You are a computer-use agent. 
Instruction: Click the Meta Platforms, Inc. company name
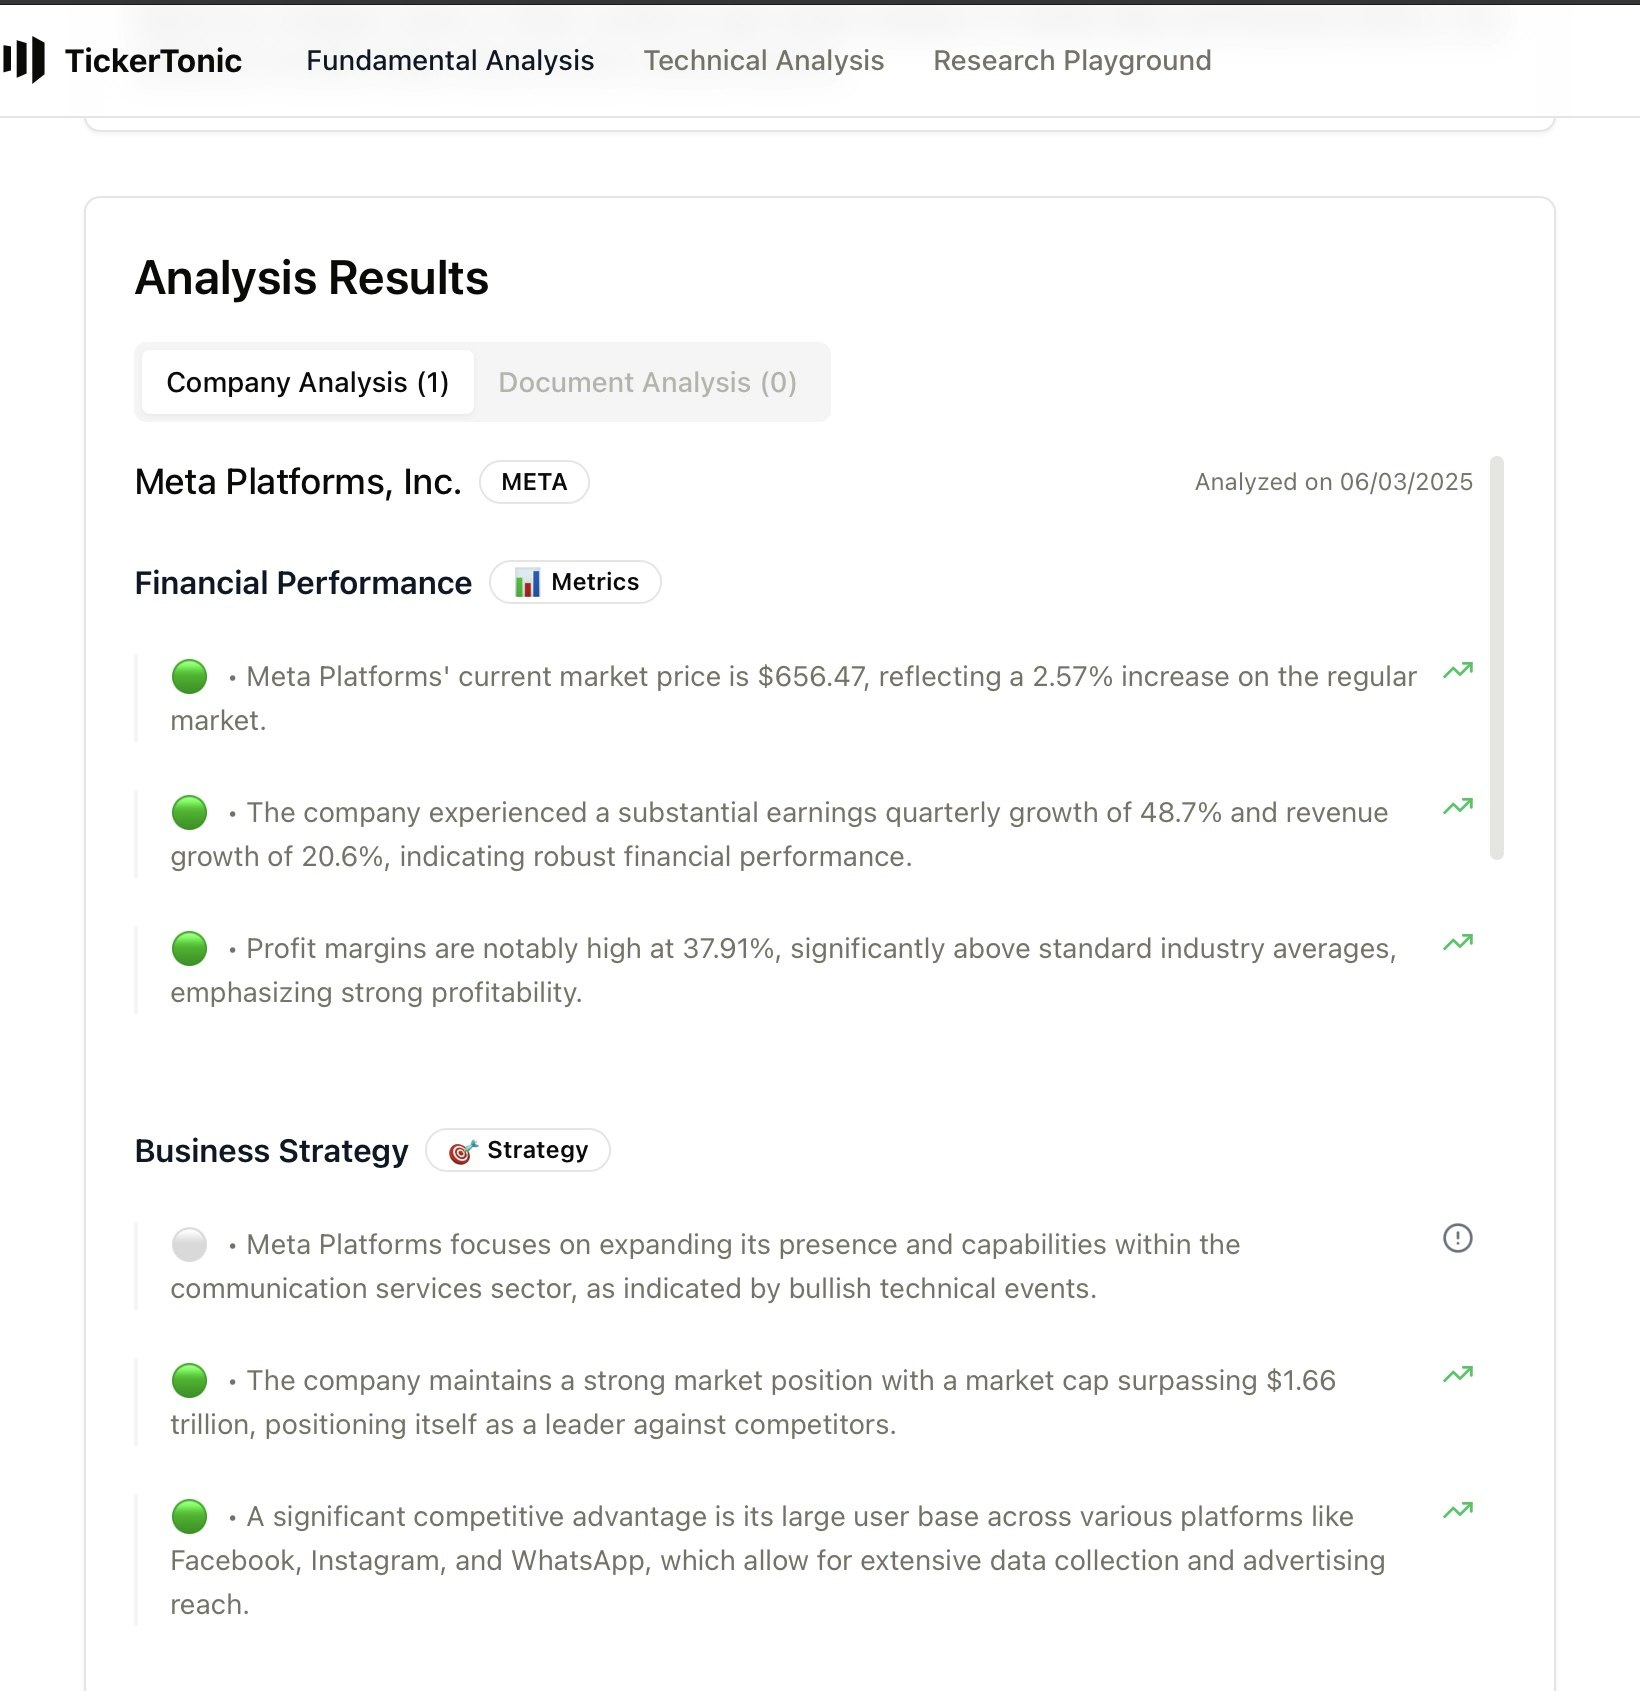pyautogui.click(x=298, y=482)
